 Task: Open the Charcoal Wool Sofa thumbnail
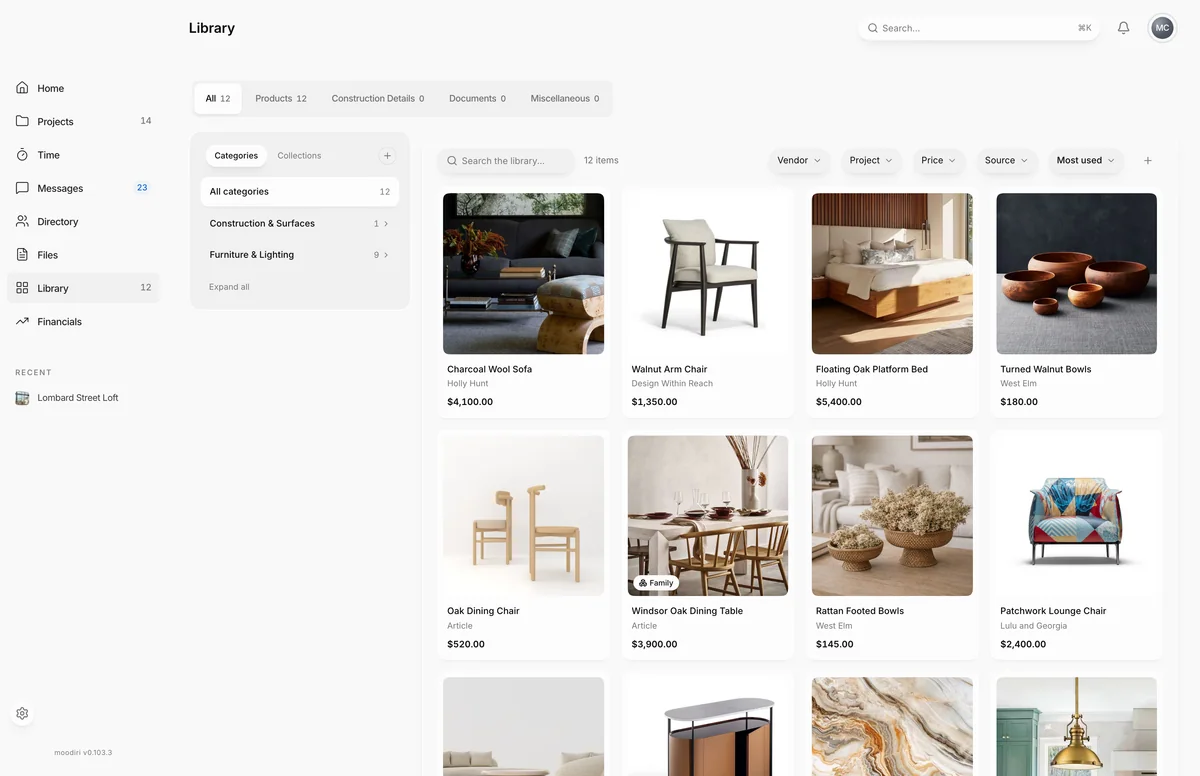(x=523, y=274)
